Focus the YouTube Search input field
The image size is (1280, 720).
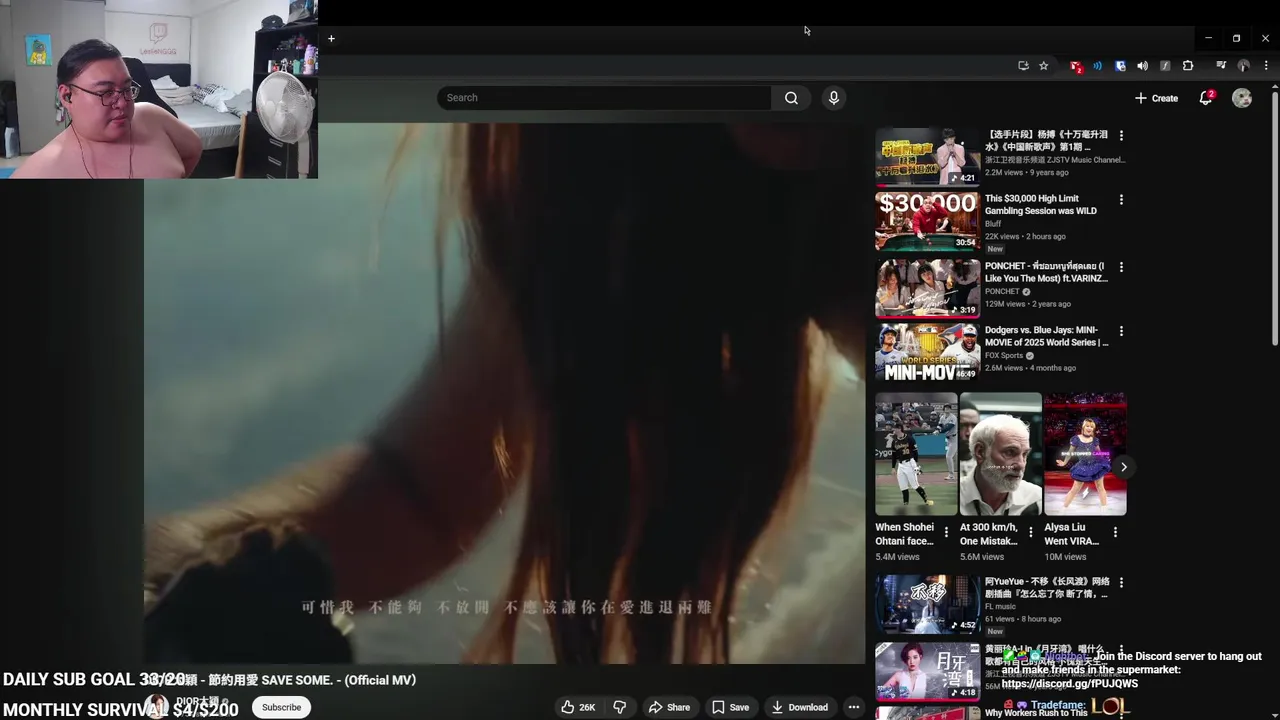[603, 98]
